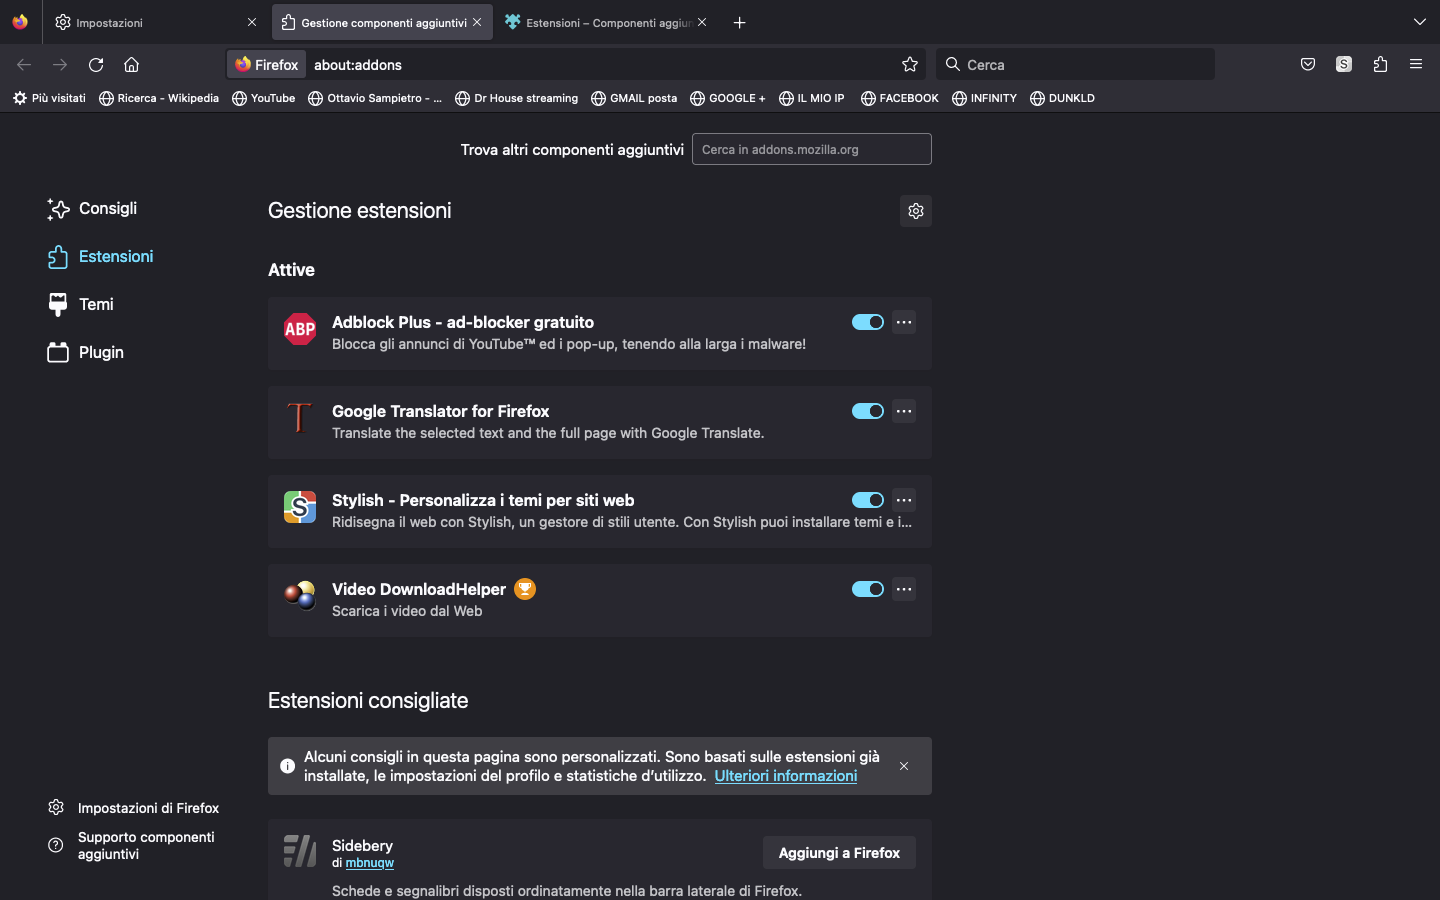Screen dimensions: 1440x900
Task: Click the Cerca in addons.mozilla.org search field
Action: 811,148
